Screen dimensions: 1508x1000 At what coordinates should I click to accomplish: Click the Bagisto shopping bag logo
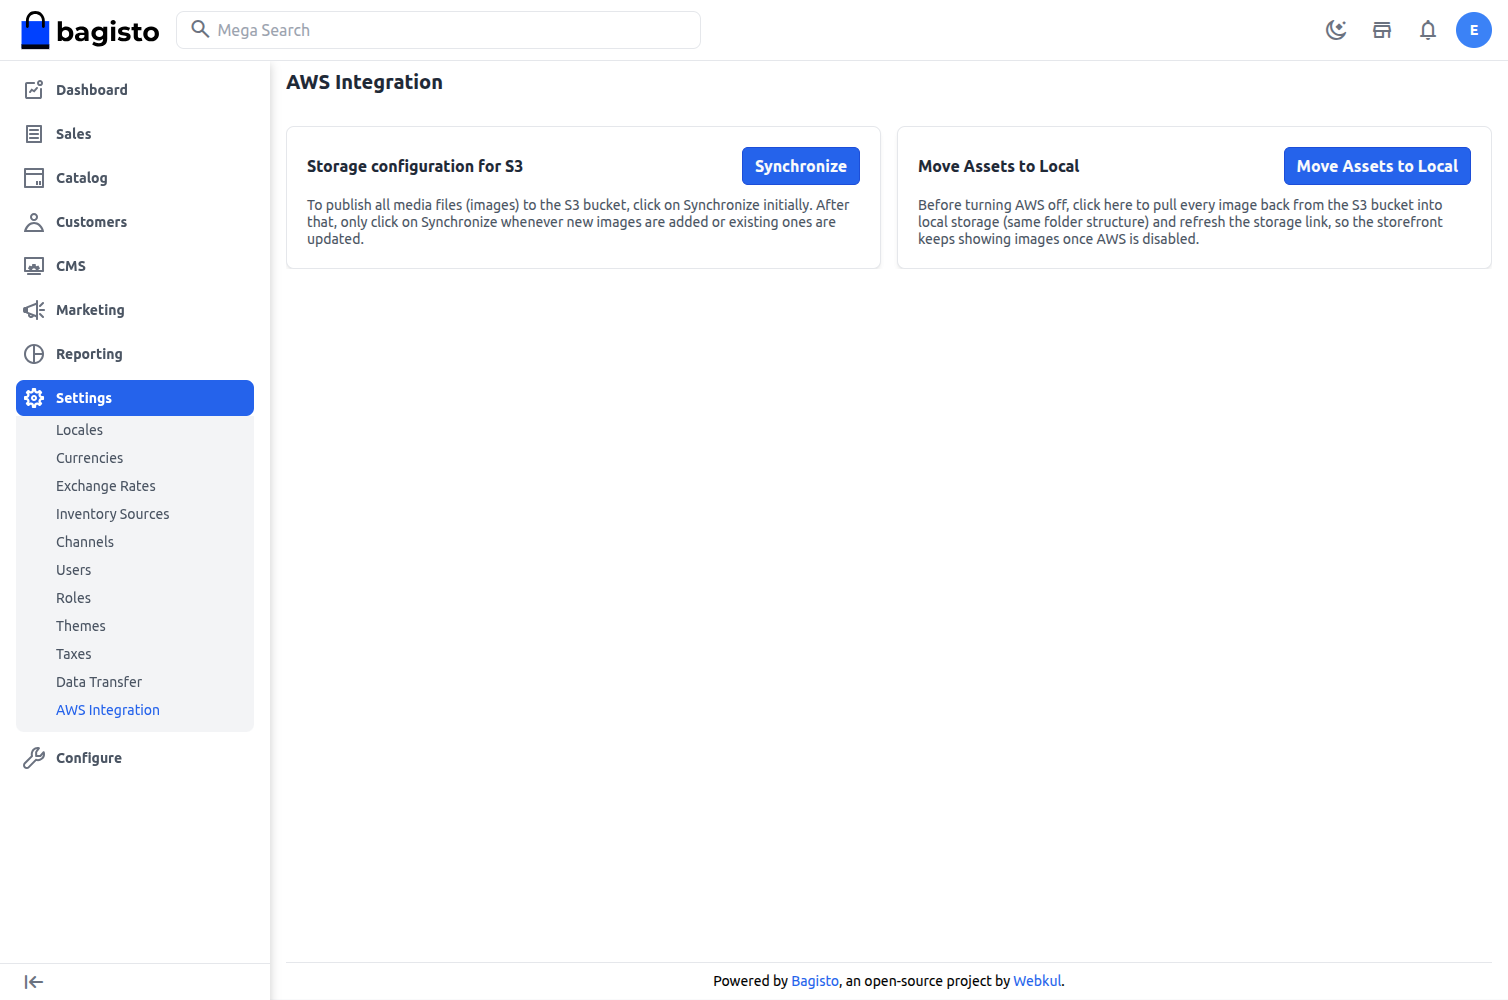pos(35,30)
